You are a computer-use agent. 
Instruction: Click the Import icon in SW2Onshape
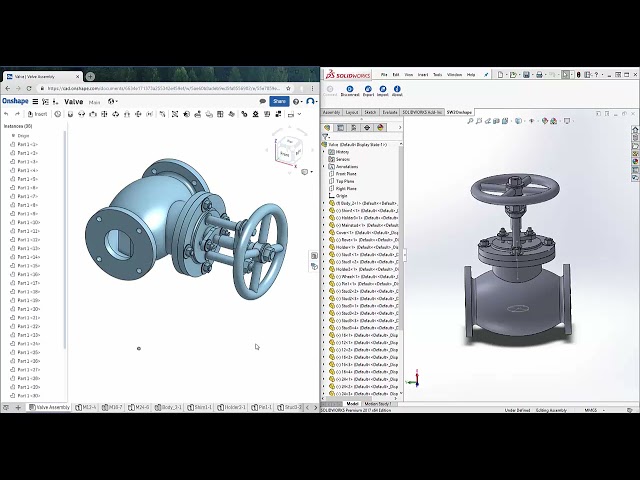(382, 91)
